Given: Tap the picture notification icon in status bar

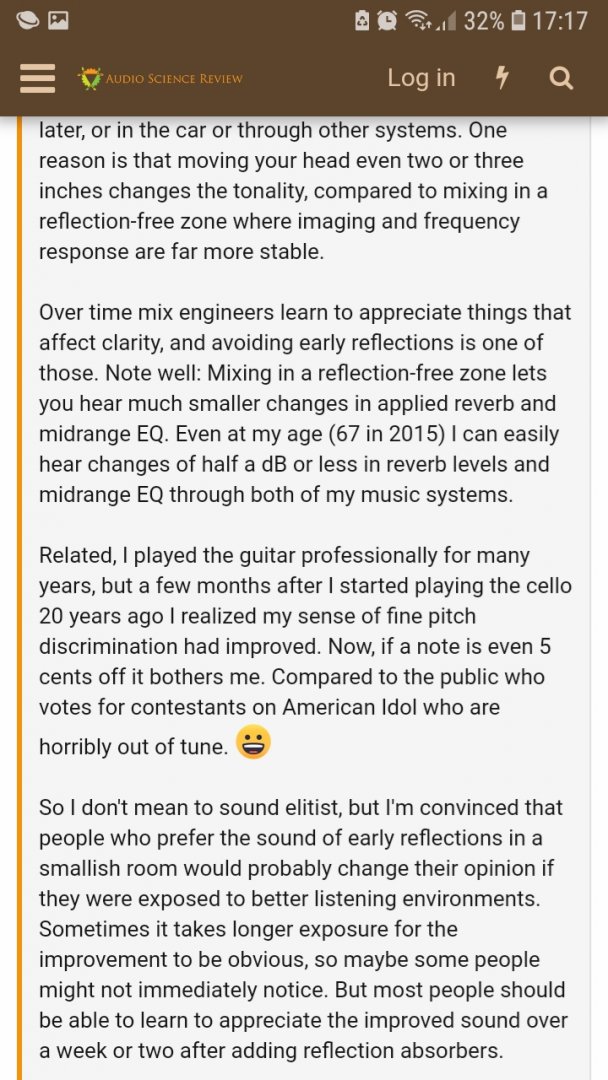Looking at the screenshot, I should coord(59,21).
